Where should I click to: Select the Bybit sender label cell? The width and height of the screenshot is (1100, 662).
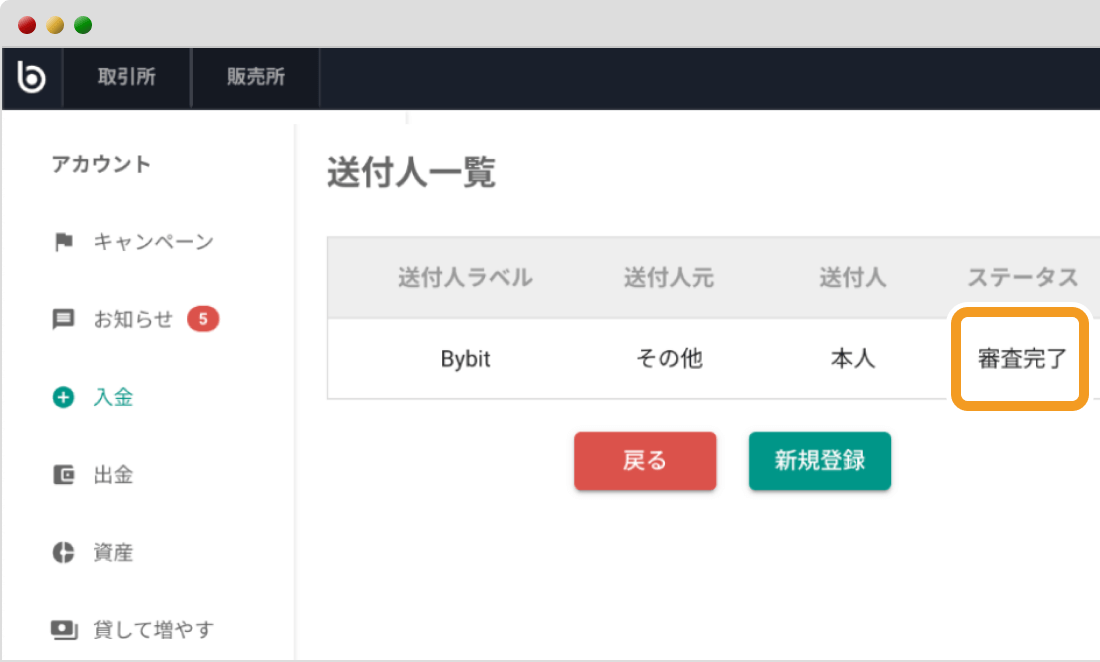465,359
